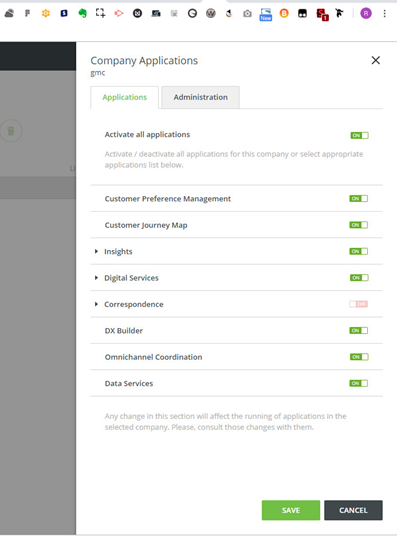Click the 'Any change in this section' warning note
This screenshot has height=537, width=397.
[226, 422]
